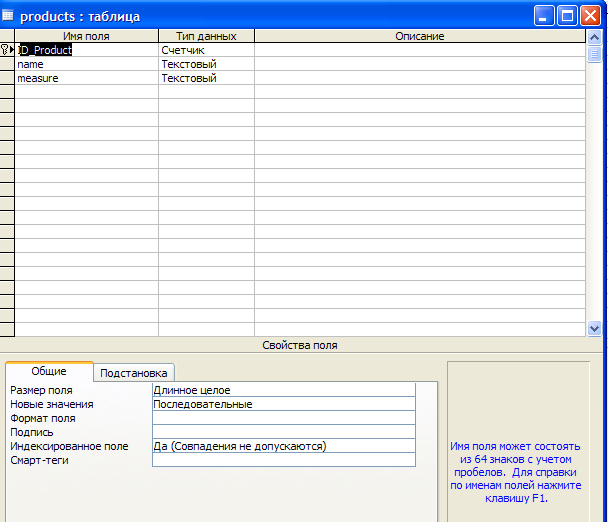Image resolution: width=608 pixels, height=522 pixels.
Task: Click the description cell for ID_Product
Action: pyautogui.click(x=420, y=50)
